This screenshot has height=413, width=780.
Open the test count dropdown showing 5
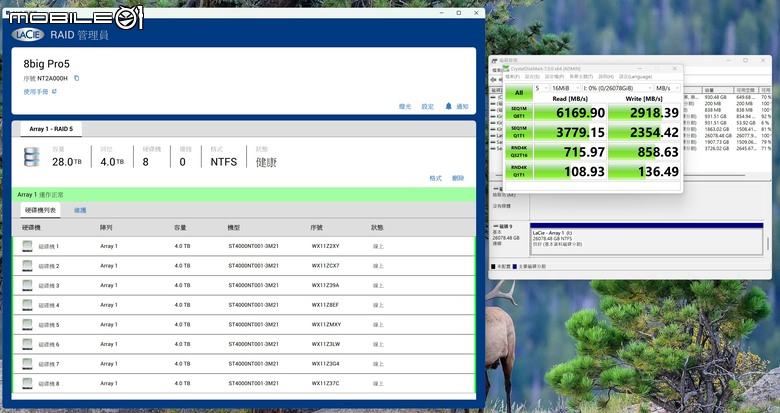pos(541,88)
